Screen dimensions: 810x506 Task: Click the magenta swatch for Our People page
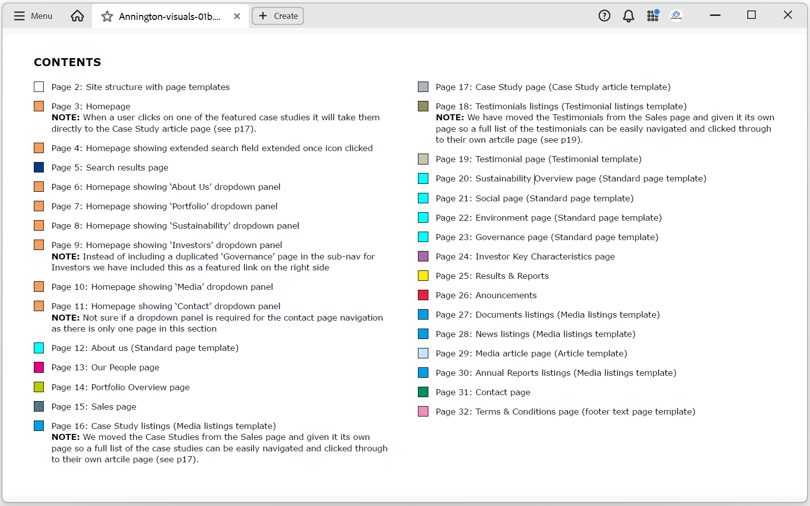click(39, 368)
